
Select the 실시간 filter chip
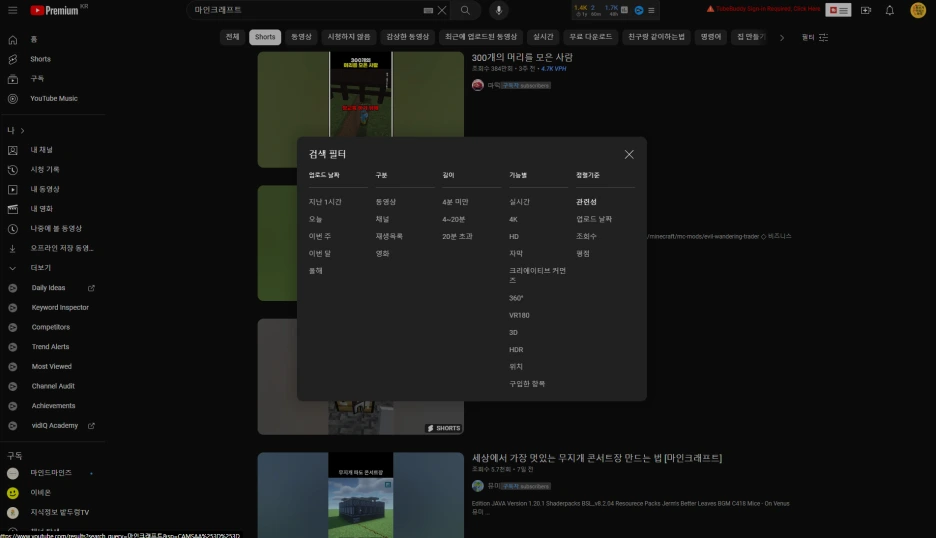543,37
